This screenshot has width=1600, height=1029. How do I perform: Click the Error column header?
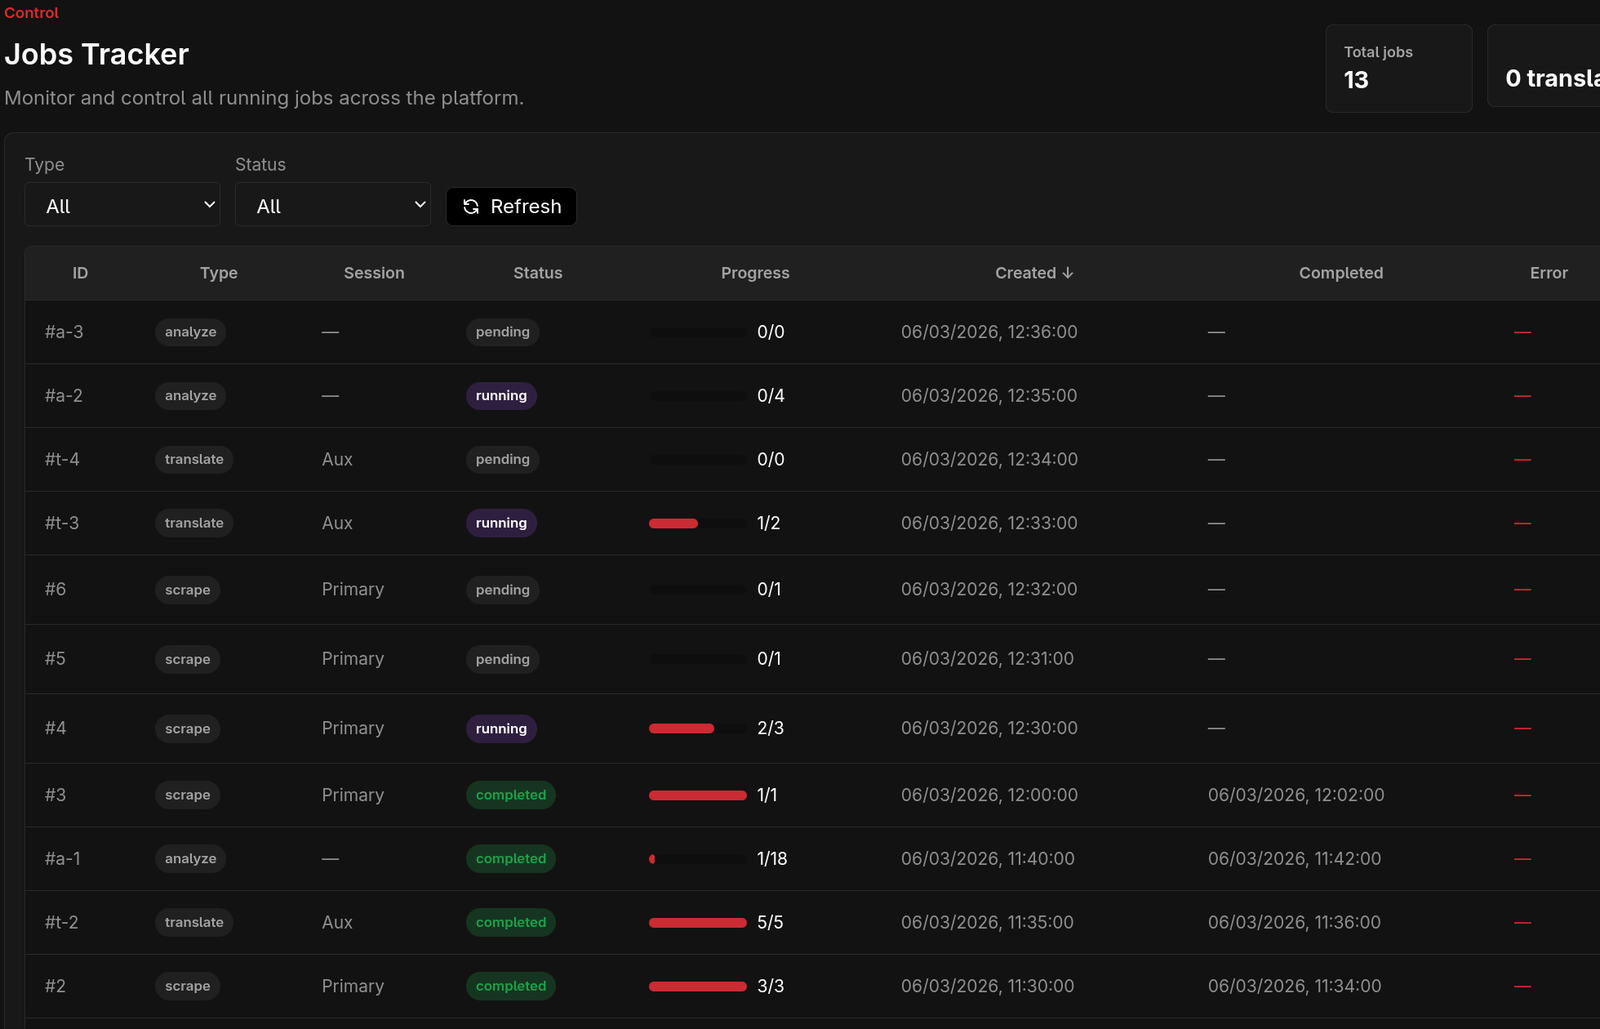coord(1549,273)
